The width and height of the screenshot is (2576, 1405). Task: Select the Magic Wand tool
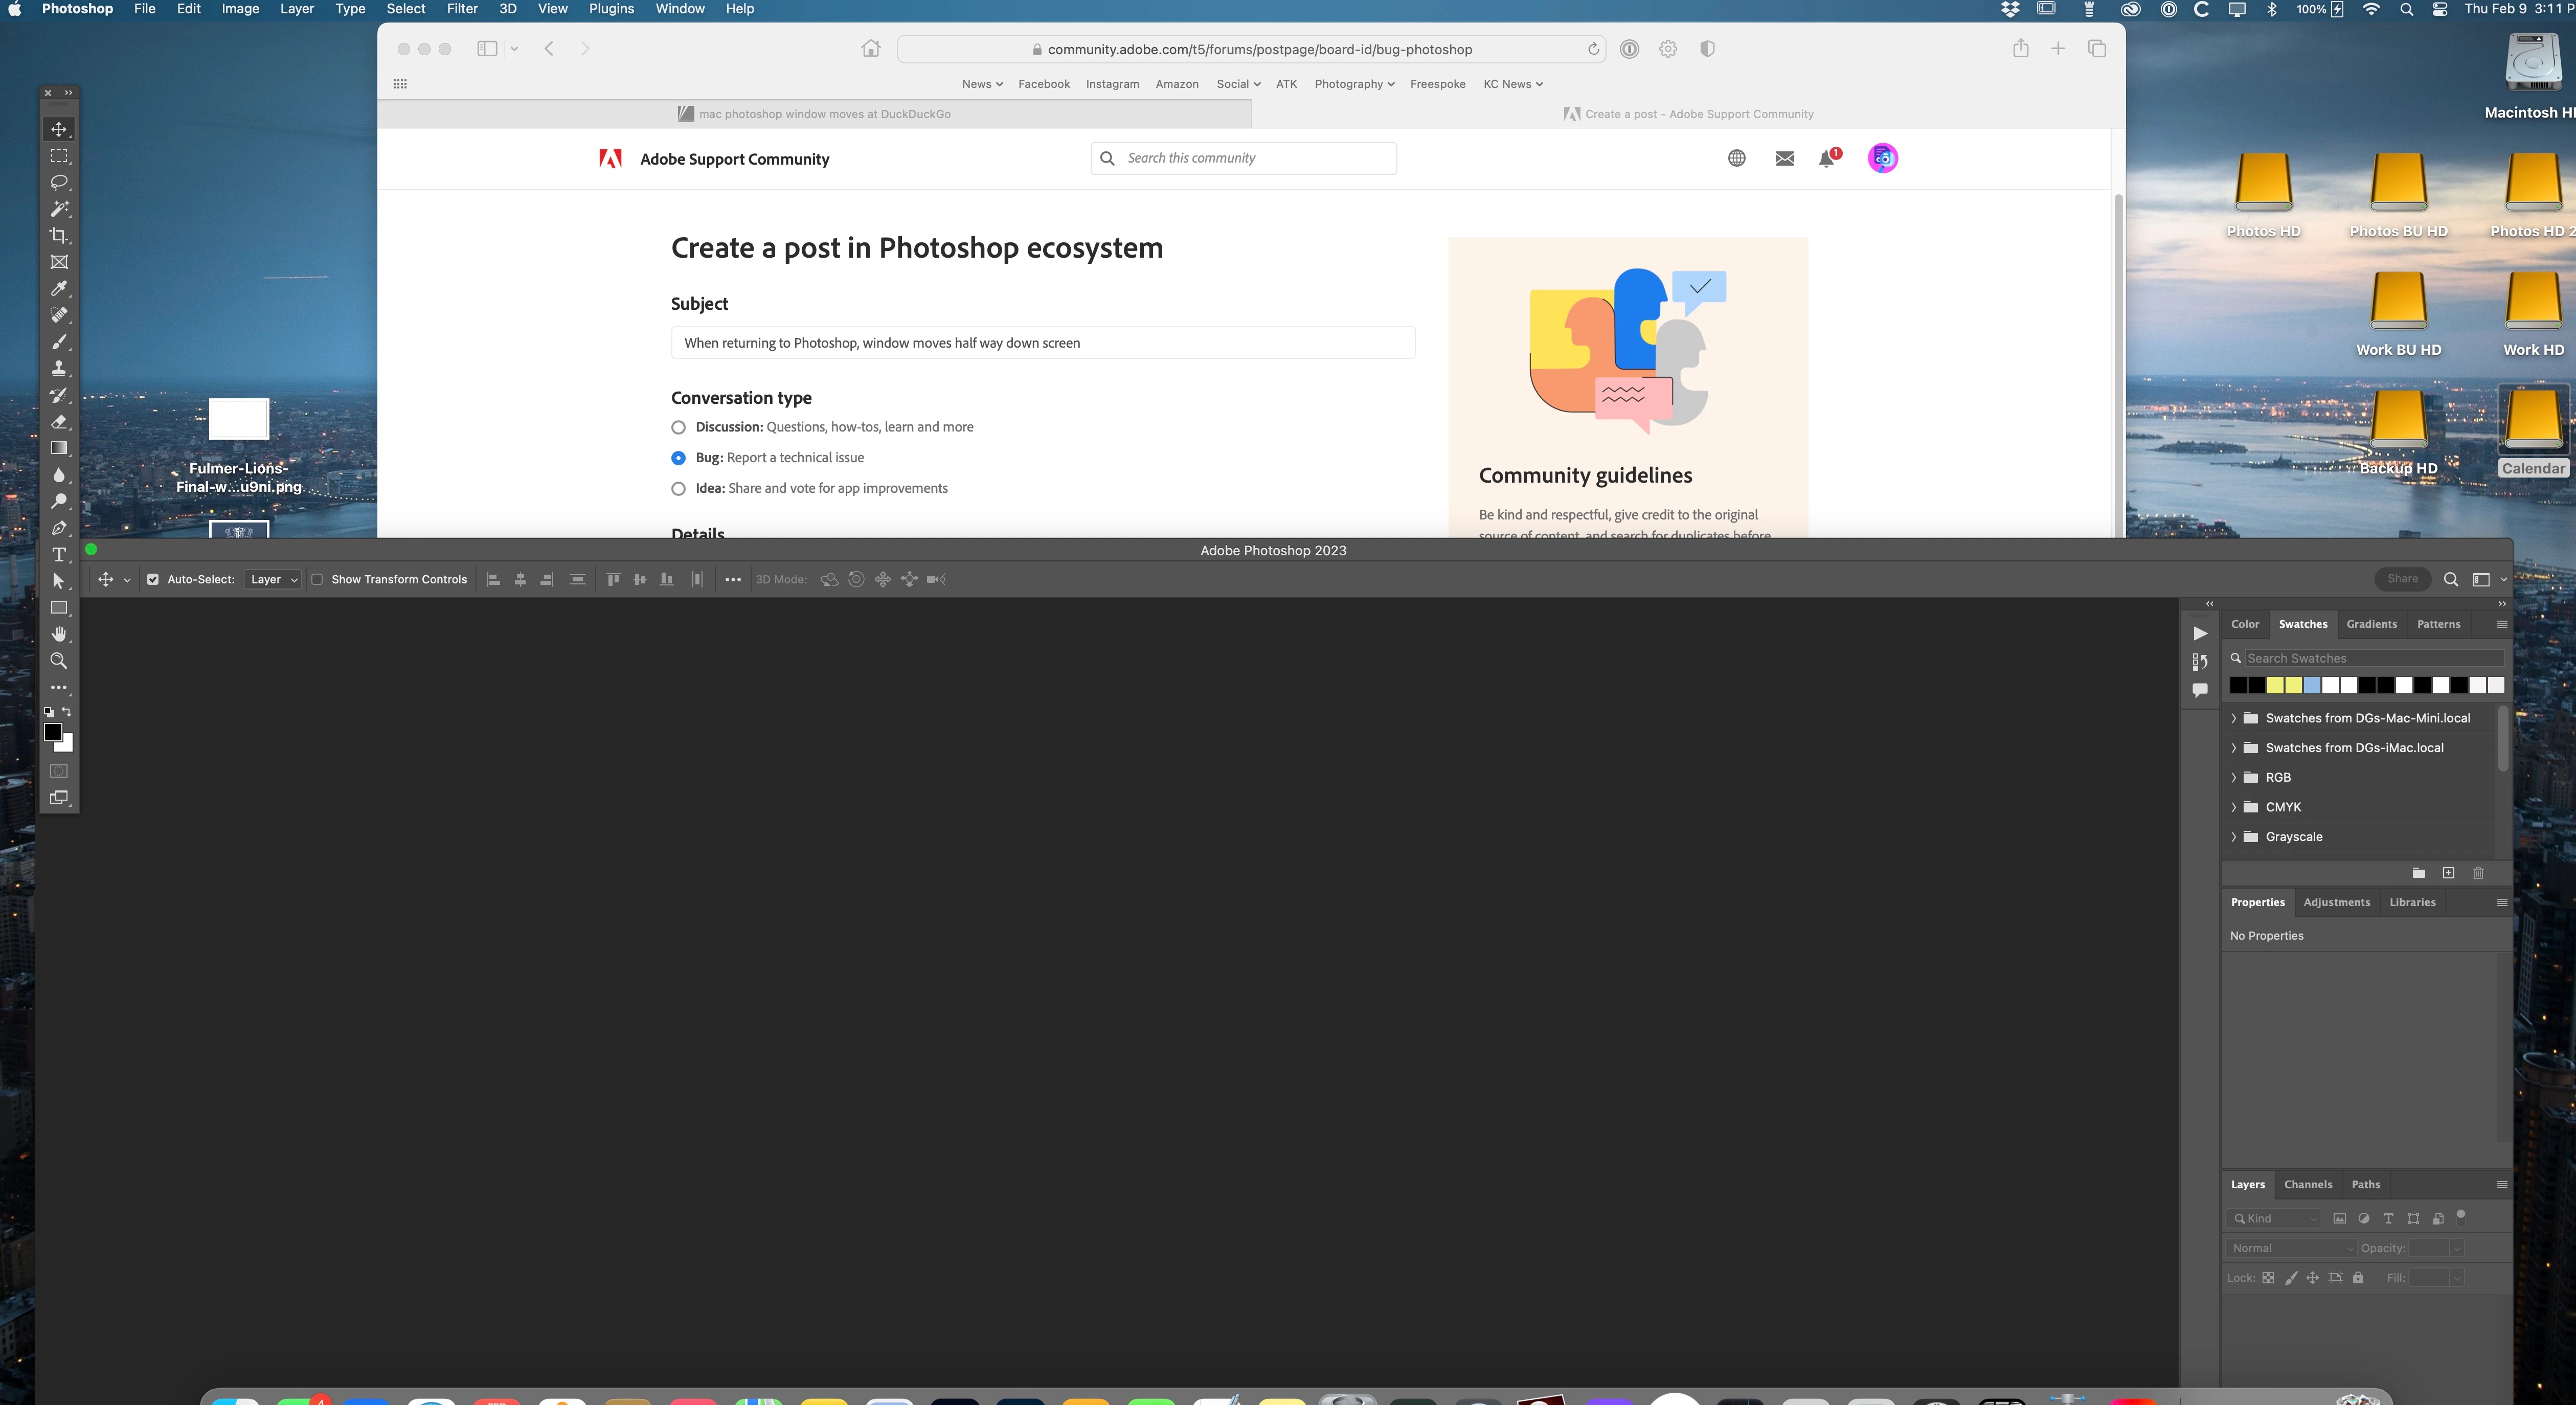pos(59,209)
